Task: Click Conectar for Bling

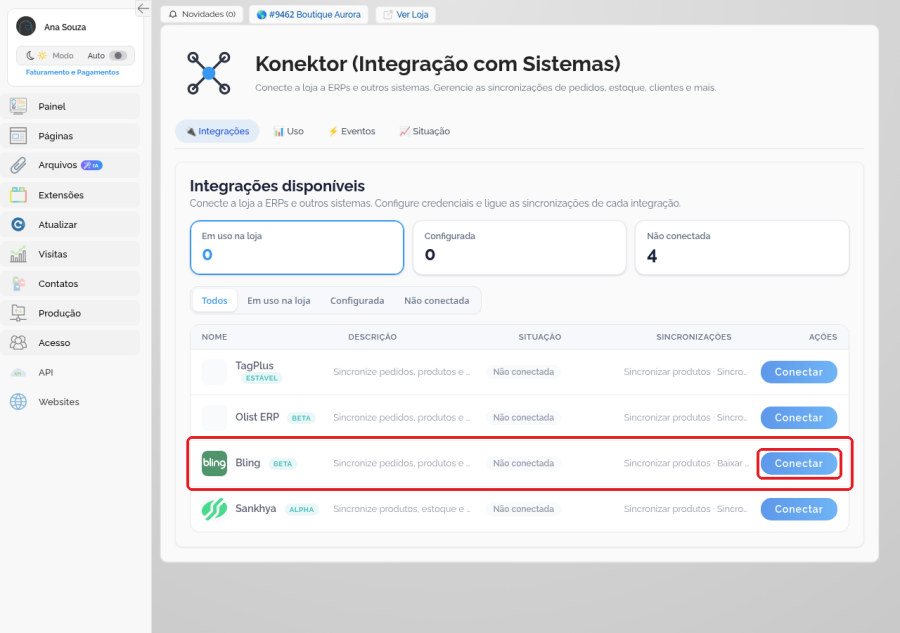Action: (x=799, y=463)
